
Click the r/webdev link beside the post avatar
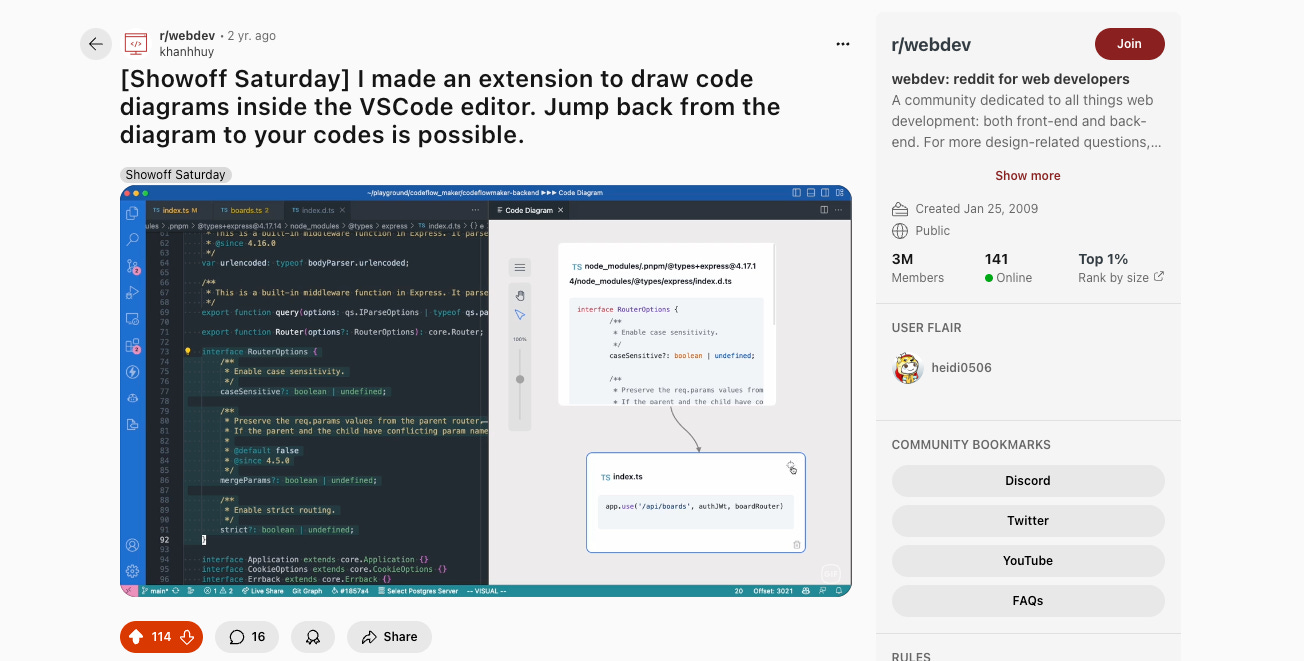tap(187, 36)
